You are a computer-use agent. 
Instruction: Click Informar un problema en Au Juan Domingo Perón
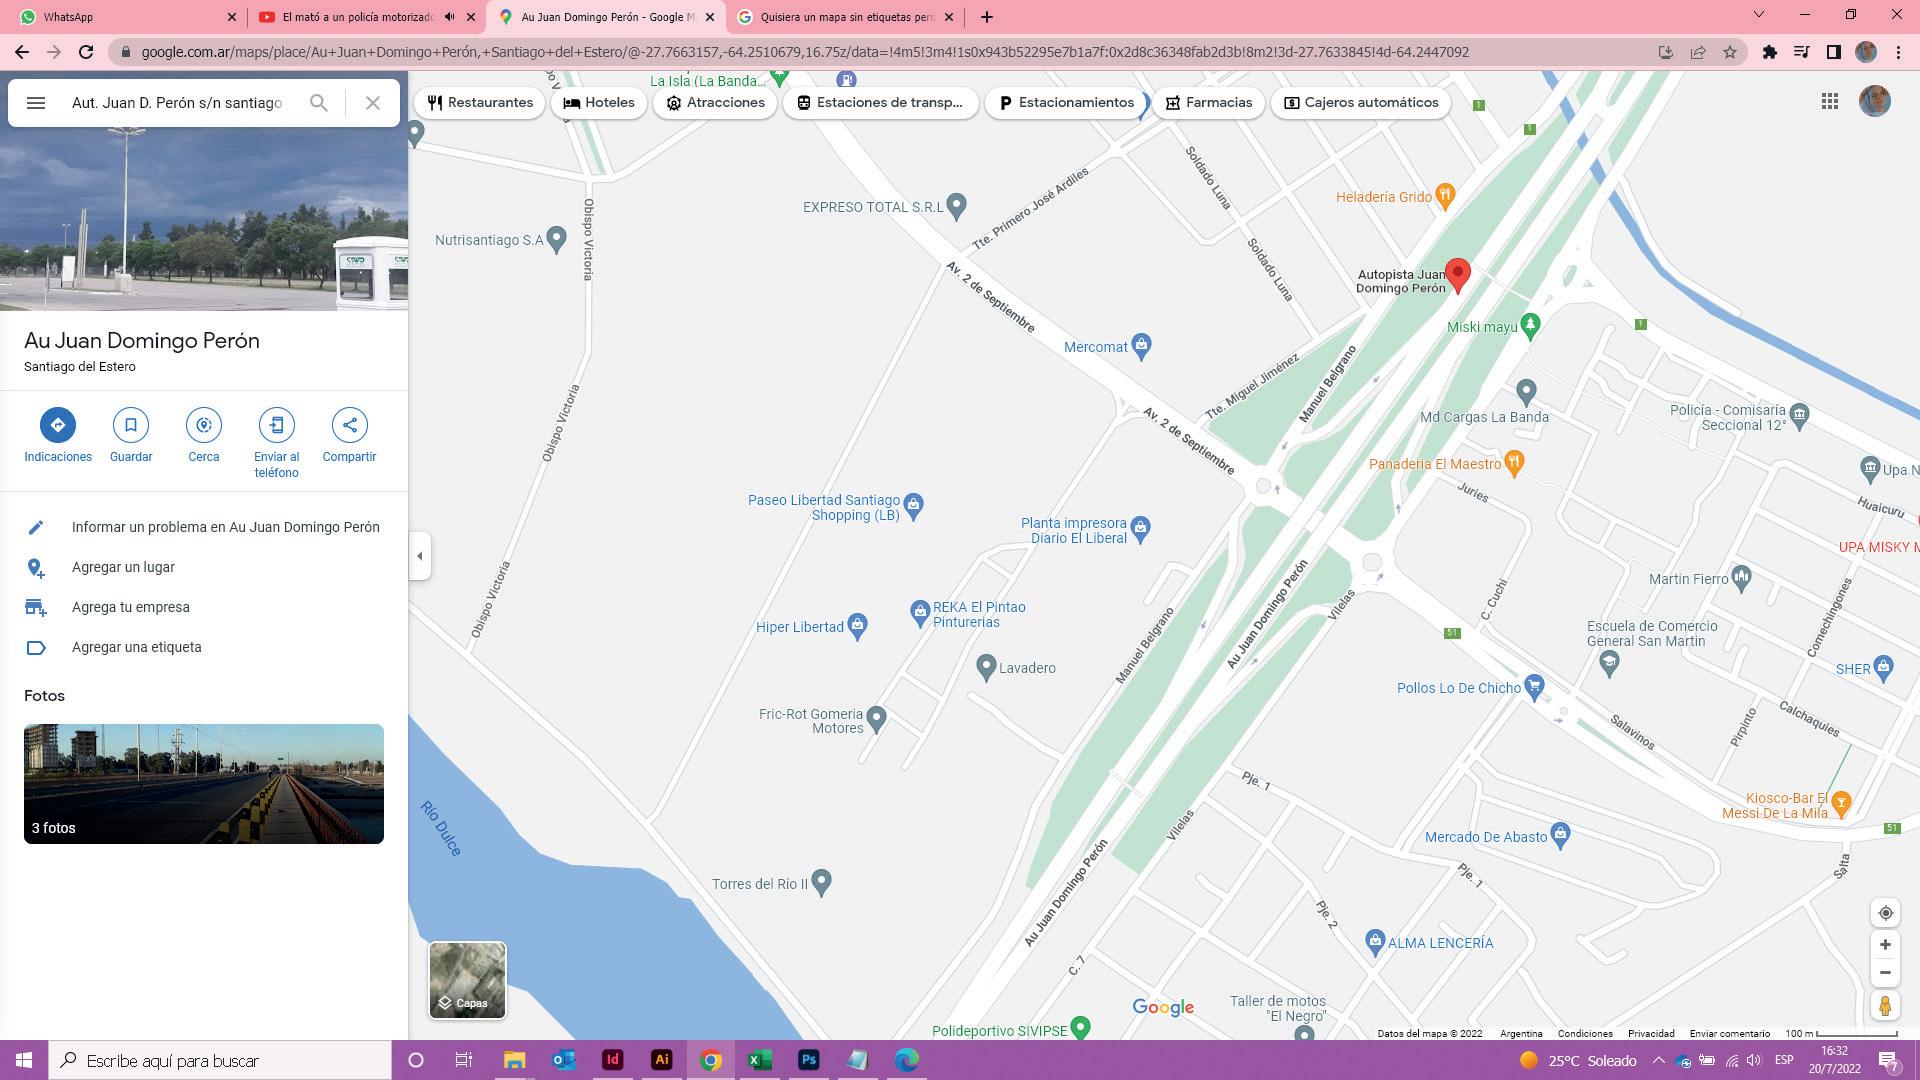204,527
